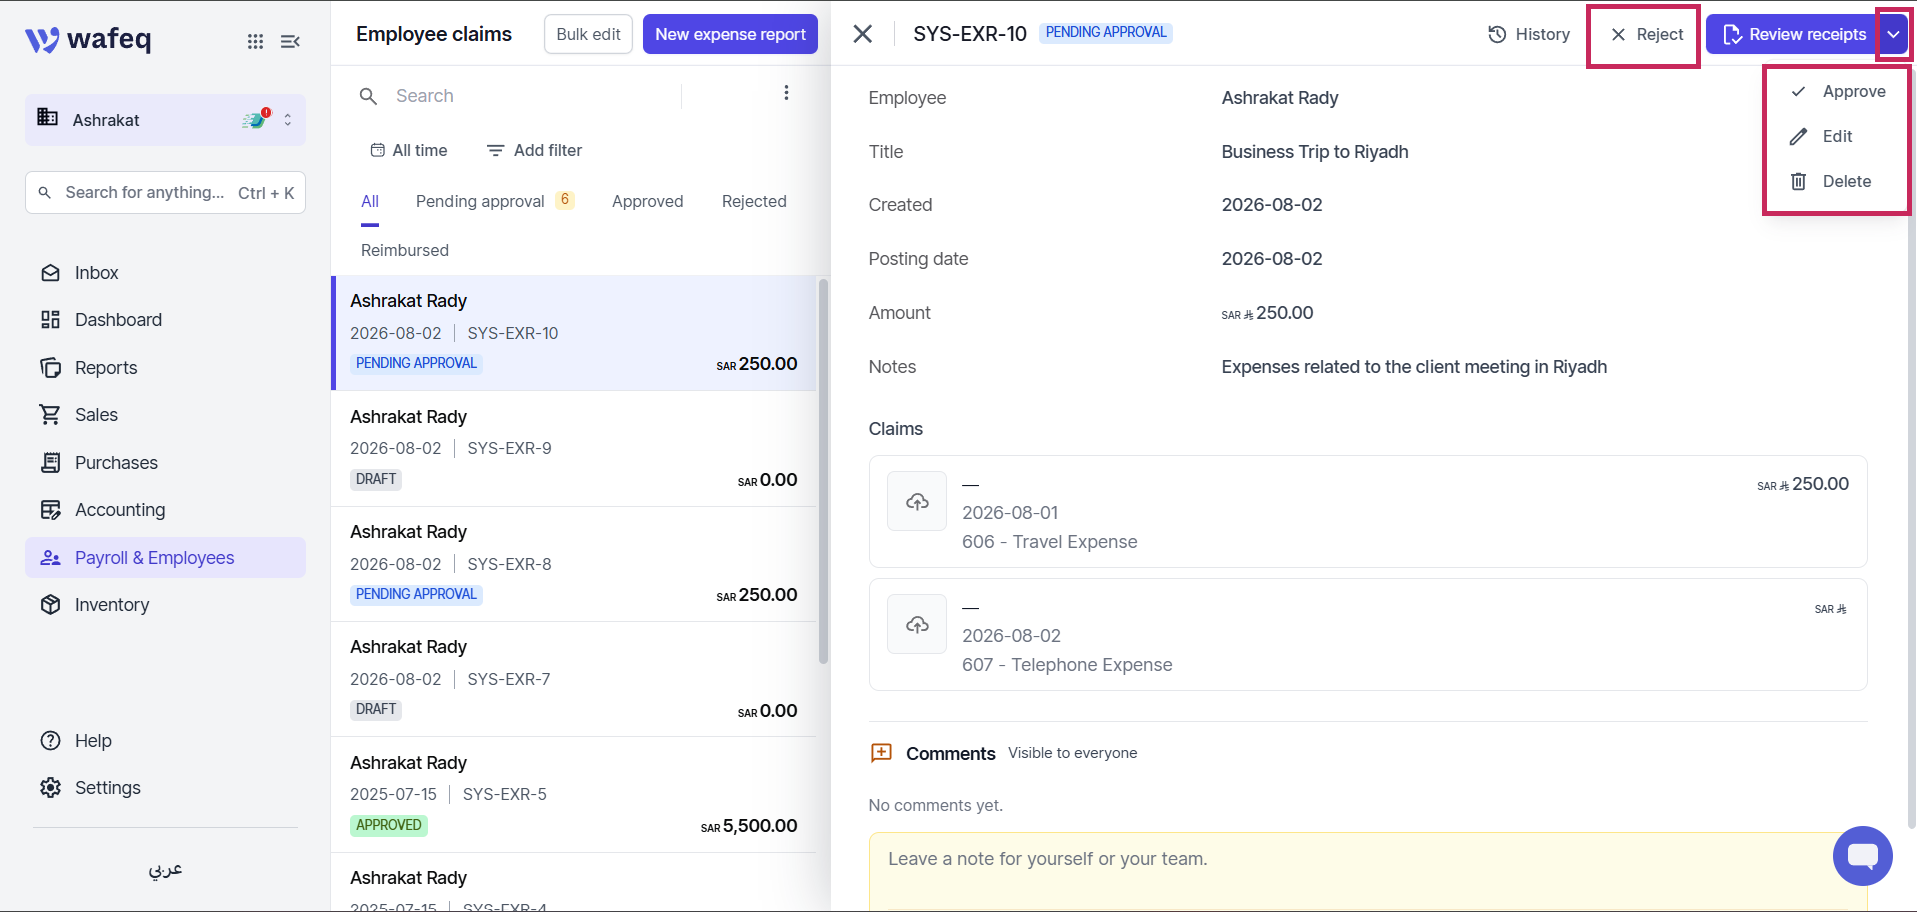
Task: Click the comment note text area
Action: pyautogui.click(x=1368, y=871)
